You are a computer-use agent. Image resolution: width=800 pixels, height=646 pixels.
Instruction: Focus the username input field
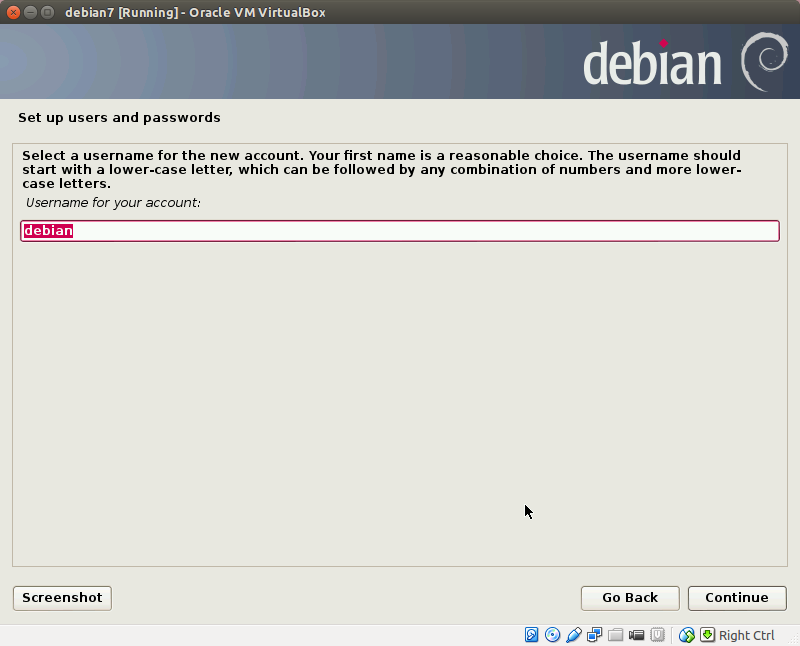coord(400,231)
